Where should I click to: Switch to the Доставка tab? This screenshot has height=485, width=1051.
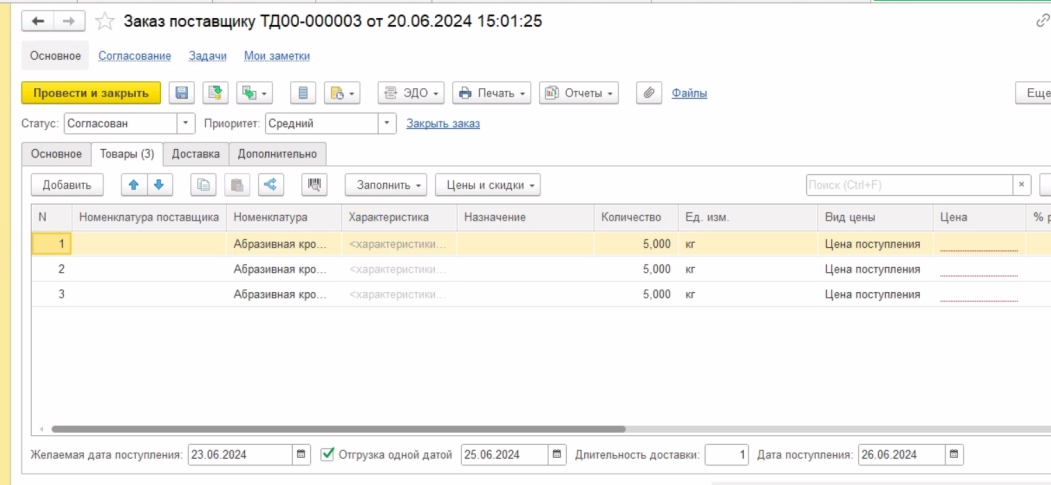(x=196, y=154)
